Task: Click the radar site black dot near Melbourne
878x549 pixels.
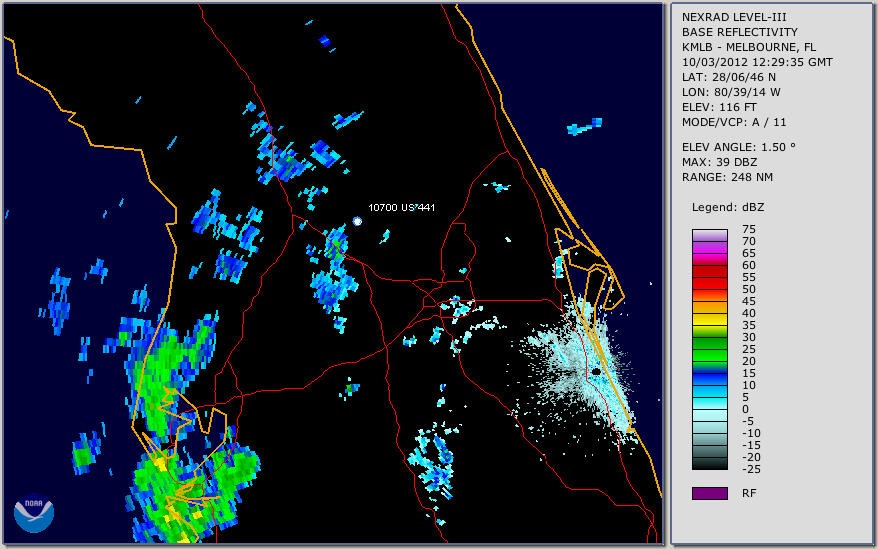Action: (x=596, y=371)
